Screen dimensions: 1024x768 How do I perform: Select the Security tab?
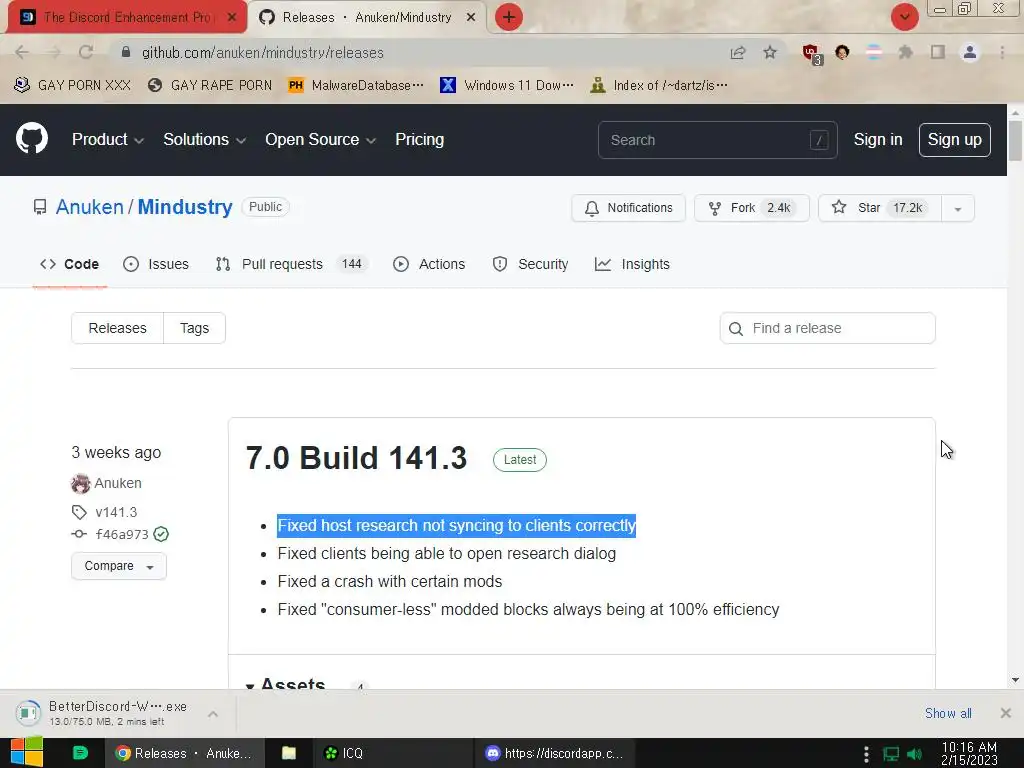[530, 264]
